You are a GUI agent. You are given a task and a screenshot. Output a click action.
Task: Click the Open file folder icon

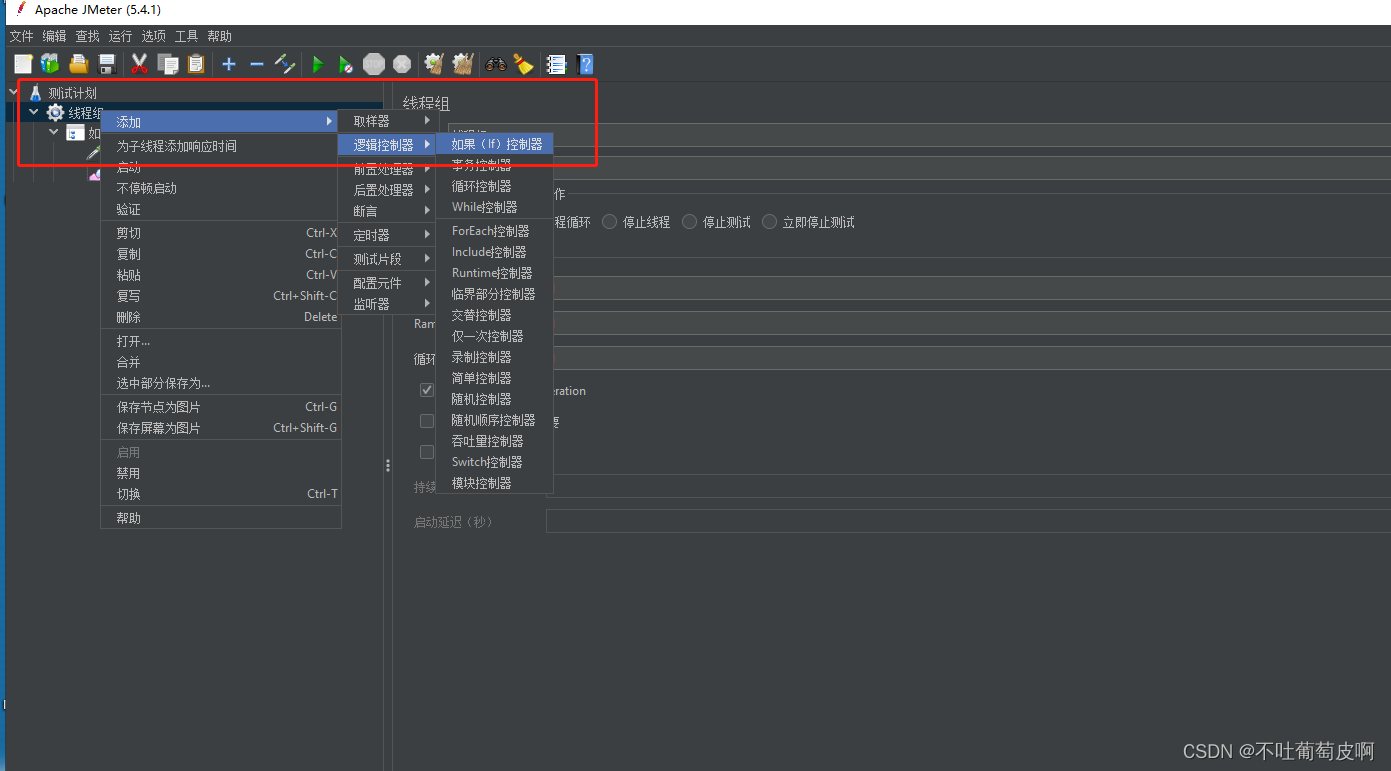79,64
